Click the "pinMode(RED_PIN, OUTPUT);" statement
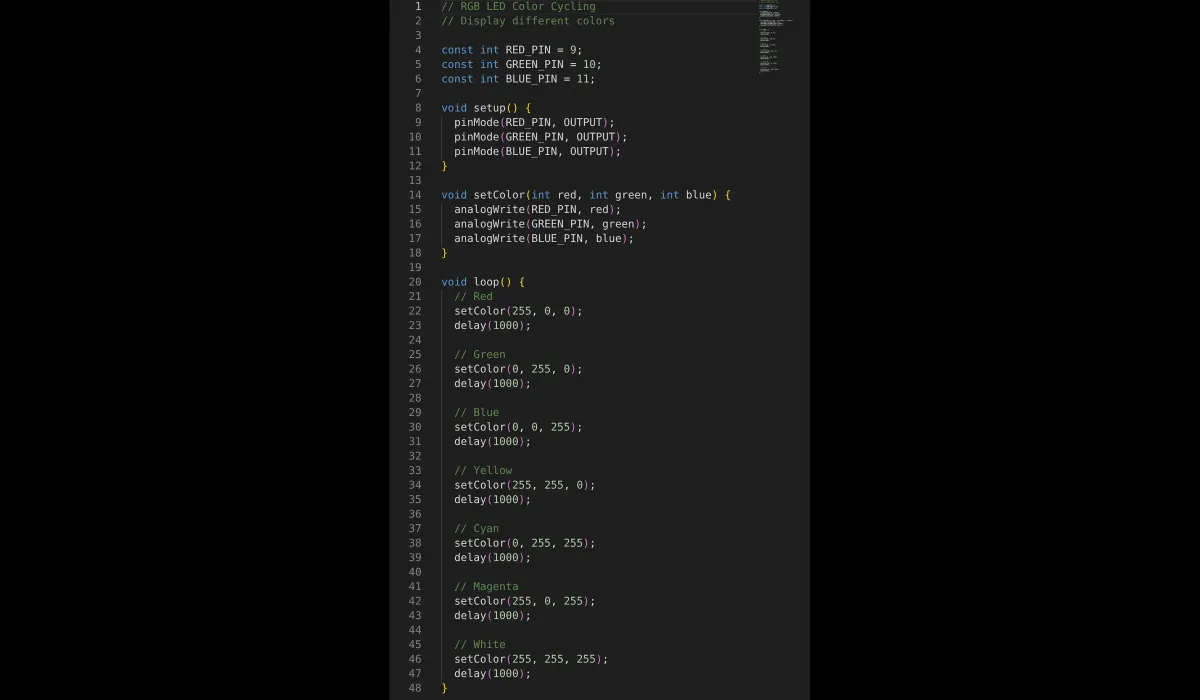 tap(534, 122)
